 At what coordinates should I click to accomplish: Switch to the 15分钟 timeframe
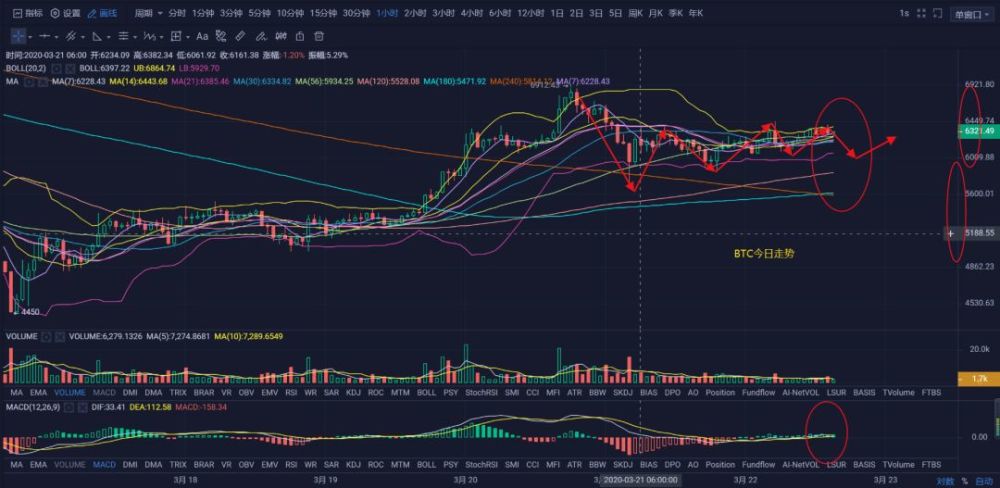click(323, 13)
